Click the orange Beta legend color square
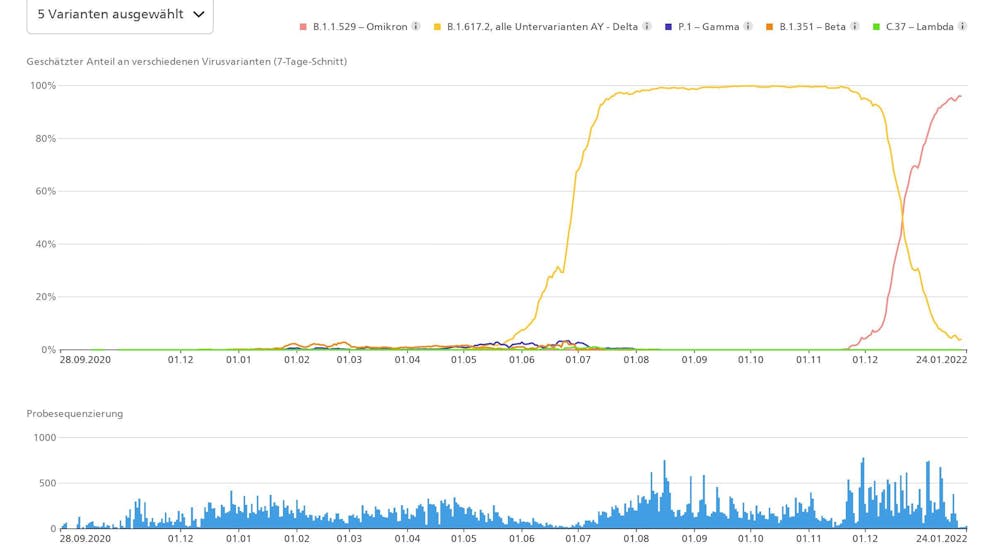Image resolution: width=994 pixels, height=559 pixels. [x=770, y=27]
